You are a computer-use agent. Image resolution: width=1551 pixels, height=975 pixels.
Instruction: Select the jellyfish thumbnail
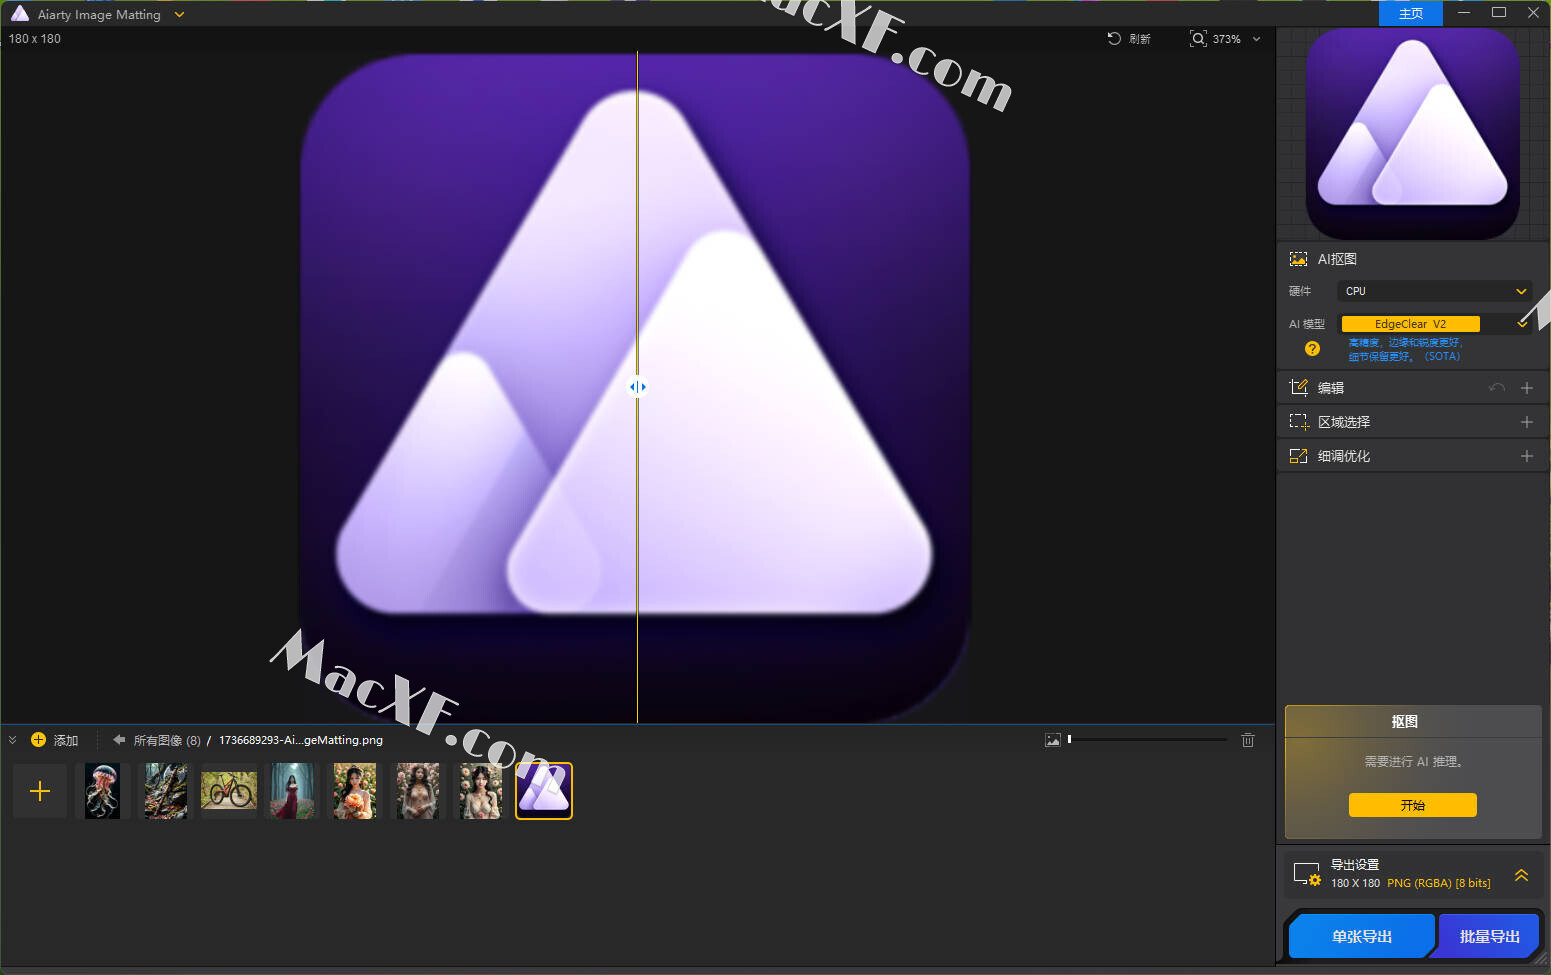coord(102,791)
